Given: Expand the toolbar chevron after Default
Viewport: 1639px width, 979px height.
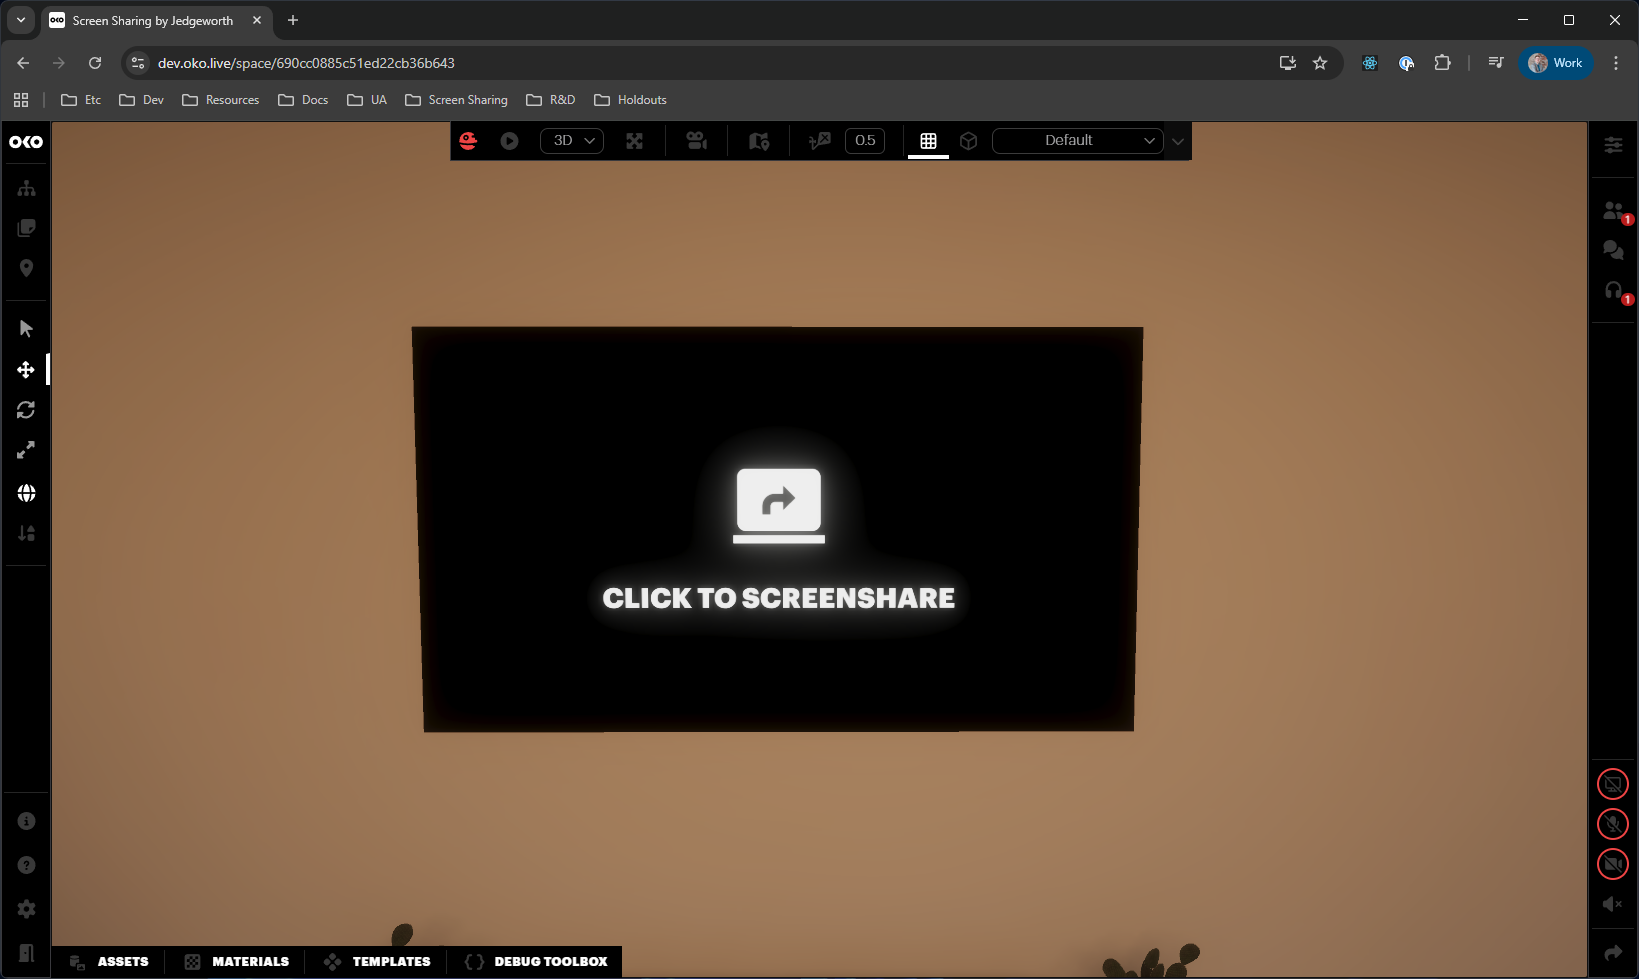Looking at the screenshot, I should coord(1178,141).
